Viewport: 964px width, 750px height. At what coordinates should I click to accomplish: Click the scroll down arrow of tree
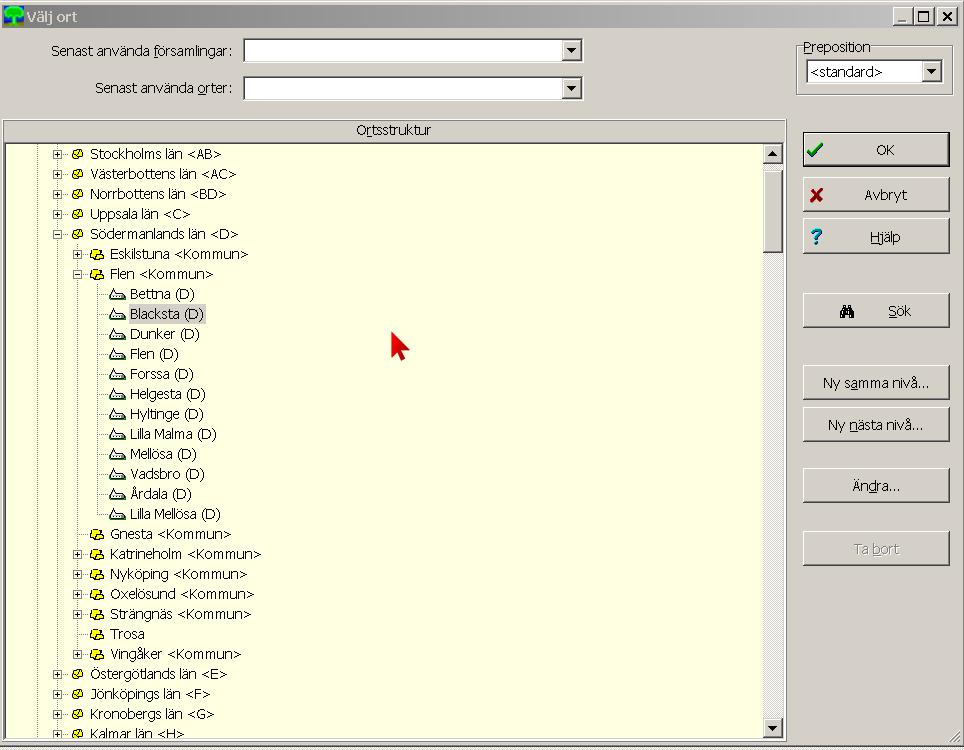point(773,728)
